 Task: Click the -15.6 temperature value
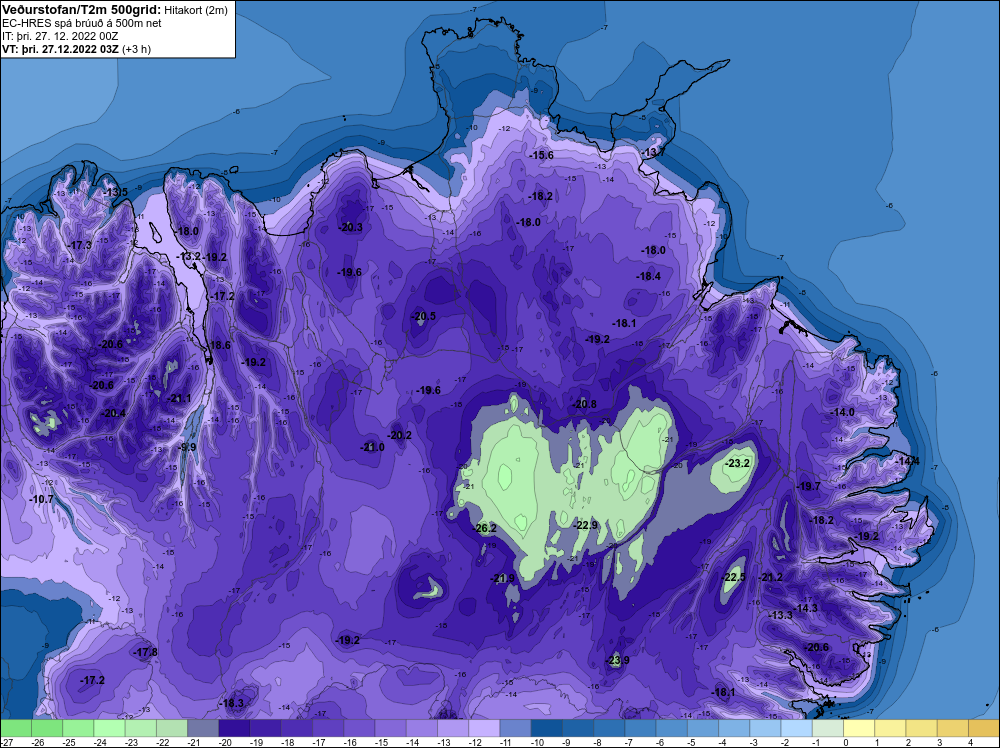coord(543,155)
